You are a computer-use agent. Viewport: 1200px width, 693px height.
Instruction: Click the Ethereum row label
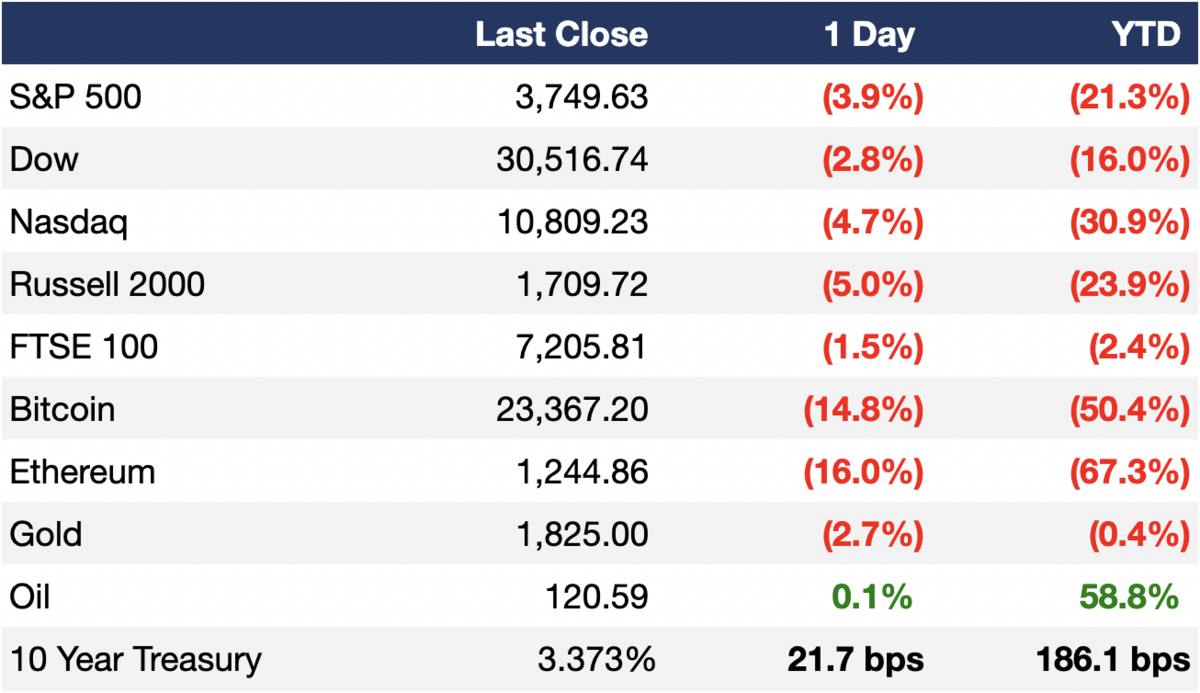click(x=82, y=471)
